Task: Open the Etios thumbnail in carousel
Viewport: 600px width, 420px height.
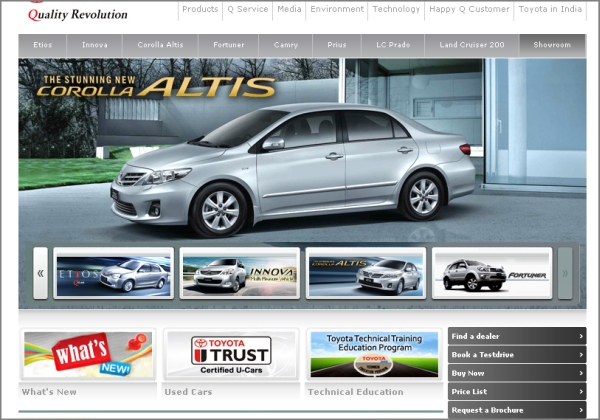Action: point(113,273)
